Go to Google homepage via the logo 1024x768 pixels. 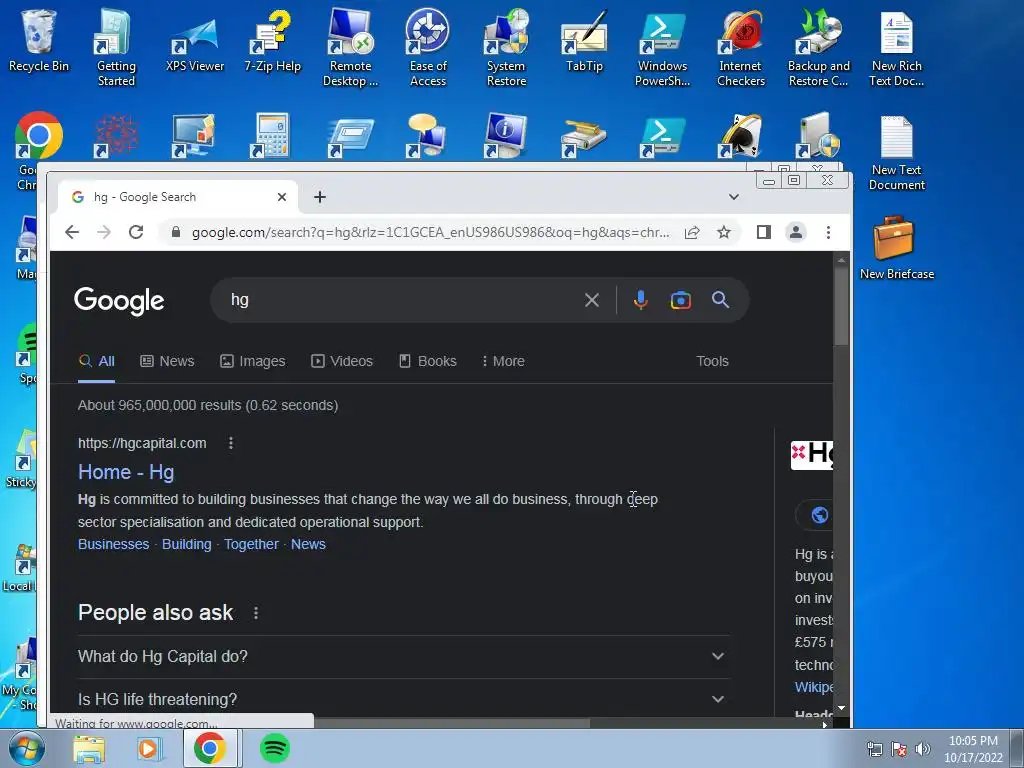[x=119, y=300]
